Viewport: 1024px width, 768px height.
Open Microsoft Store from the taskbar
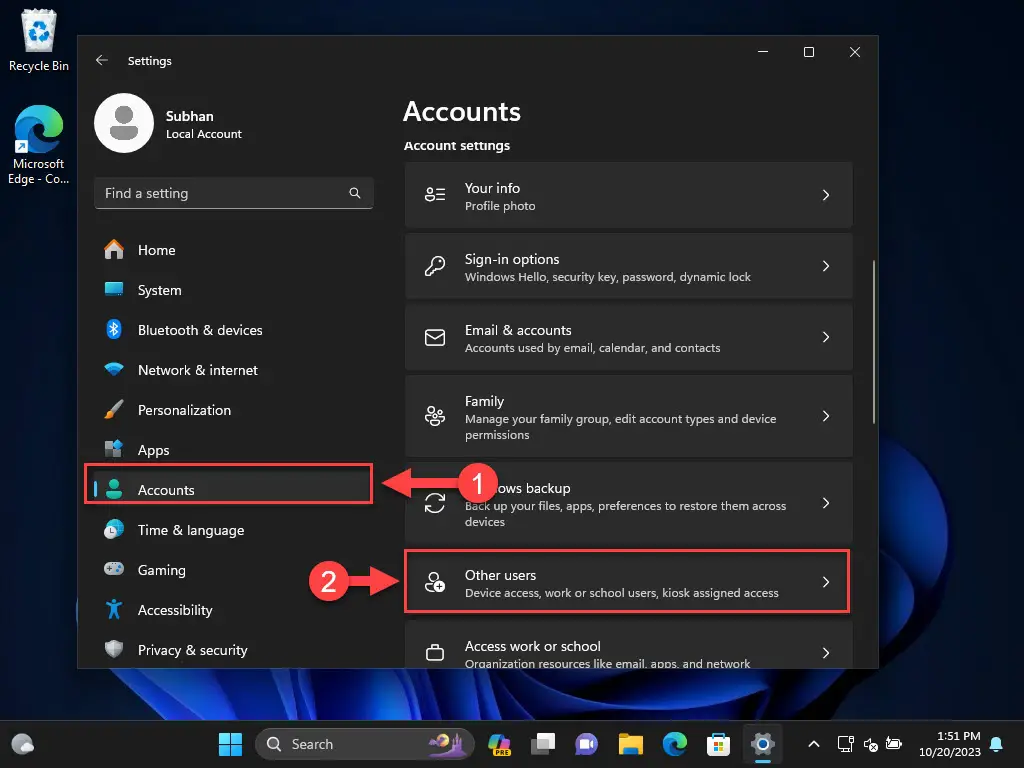(718, 744)
